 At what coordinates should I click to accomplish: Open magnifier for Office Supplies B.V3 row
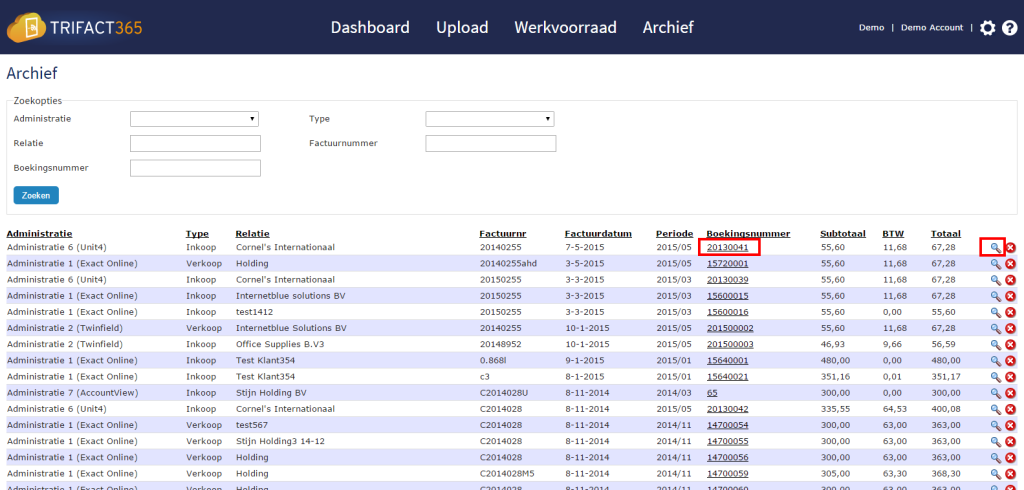995,344
